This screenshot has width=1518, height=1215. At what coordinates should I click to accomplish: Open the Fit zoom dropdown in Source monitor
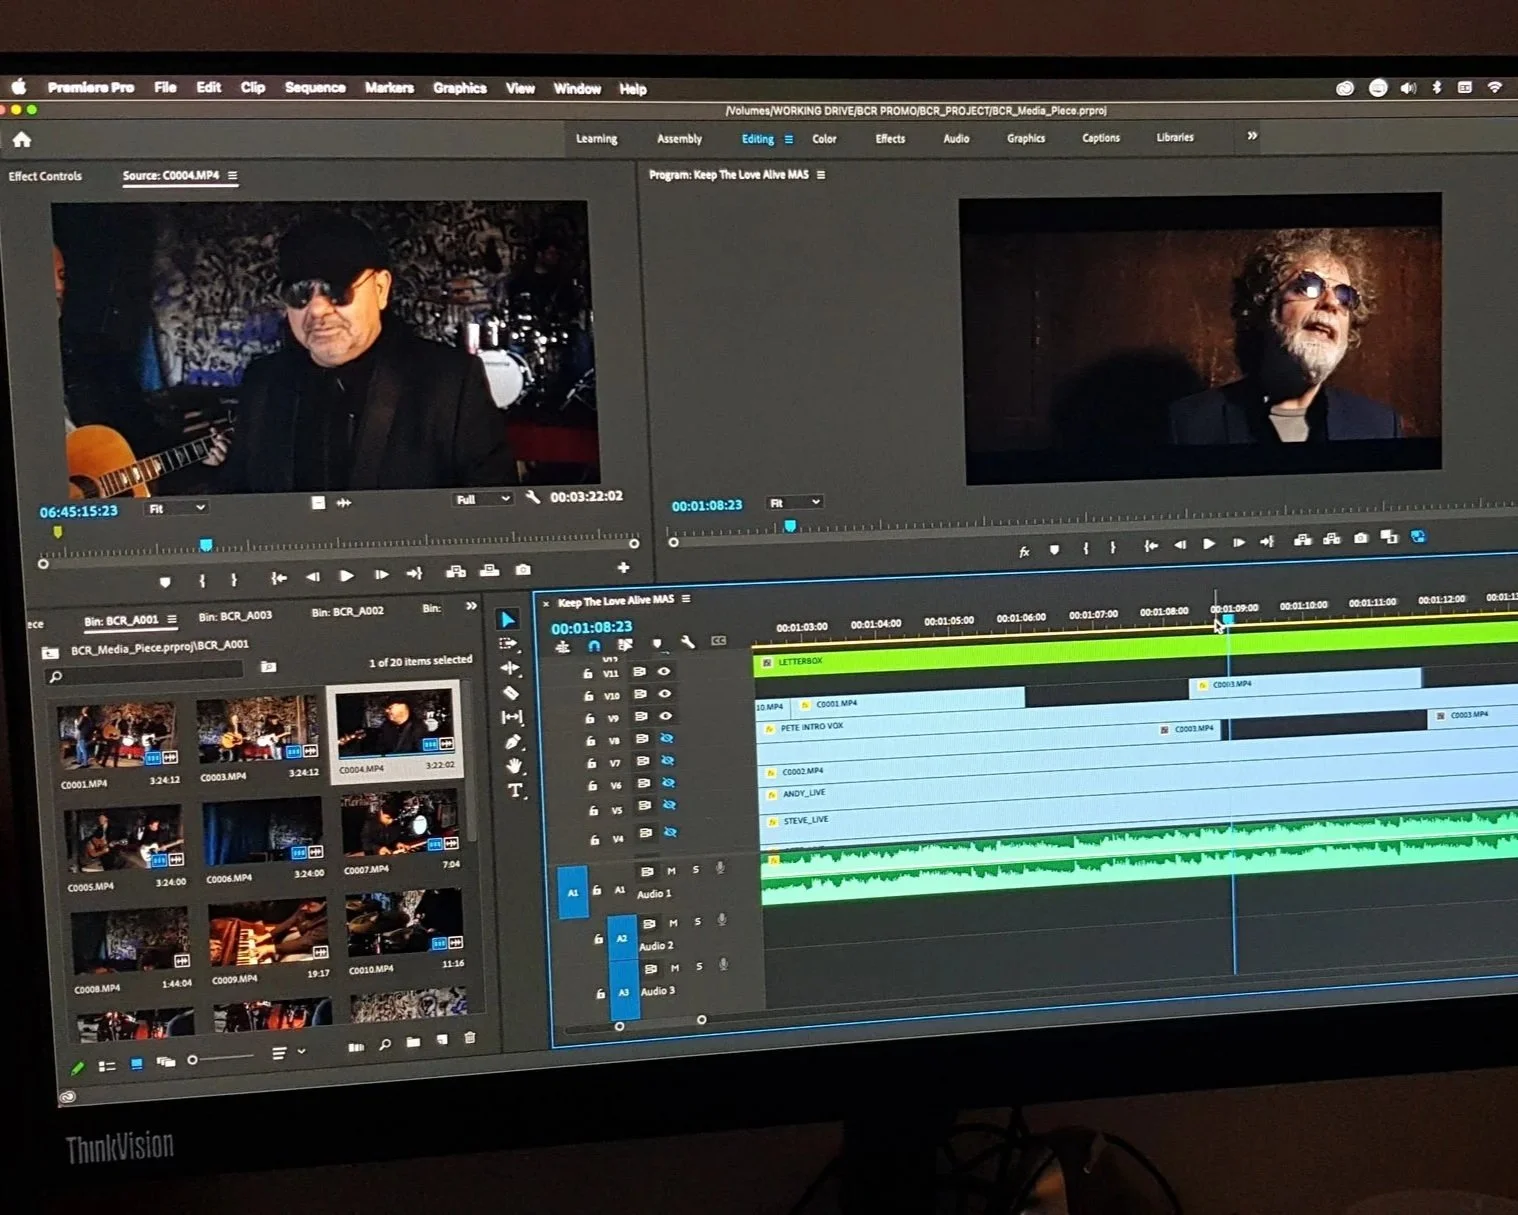pos(176,507)
